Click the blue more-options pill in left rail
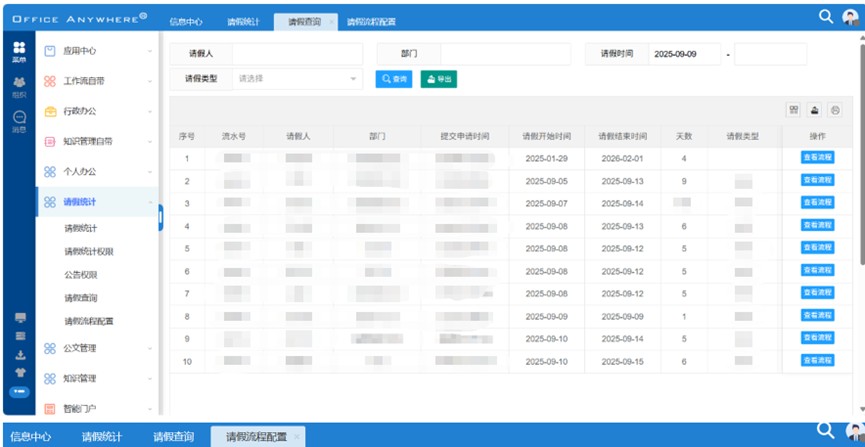The height and width of the screenshot is (447, 865). click(19, 390)
